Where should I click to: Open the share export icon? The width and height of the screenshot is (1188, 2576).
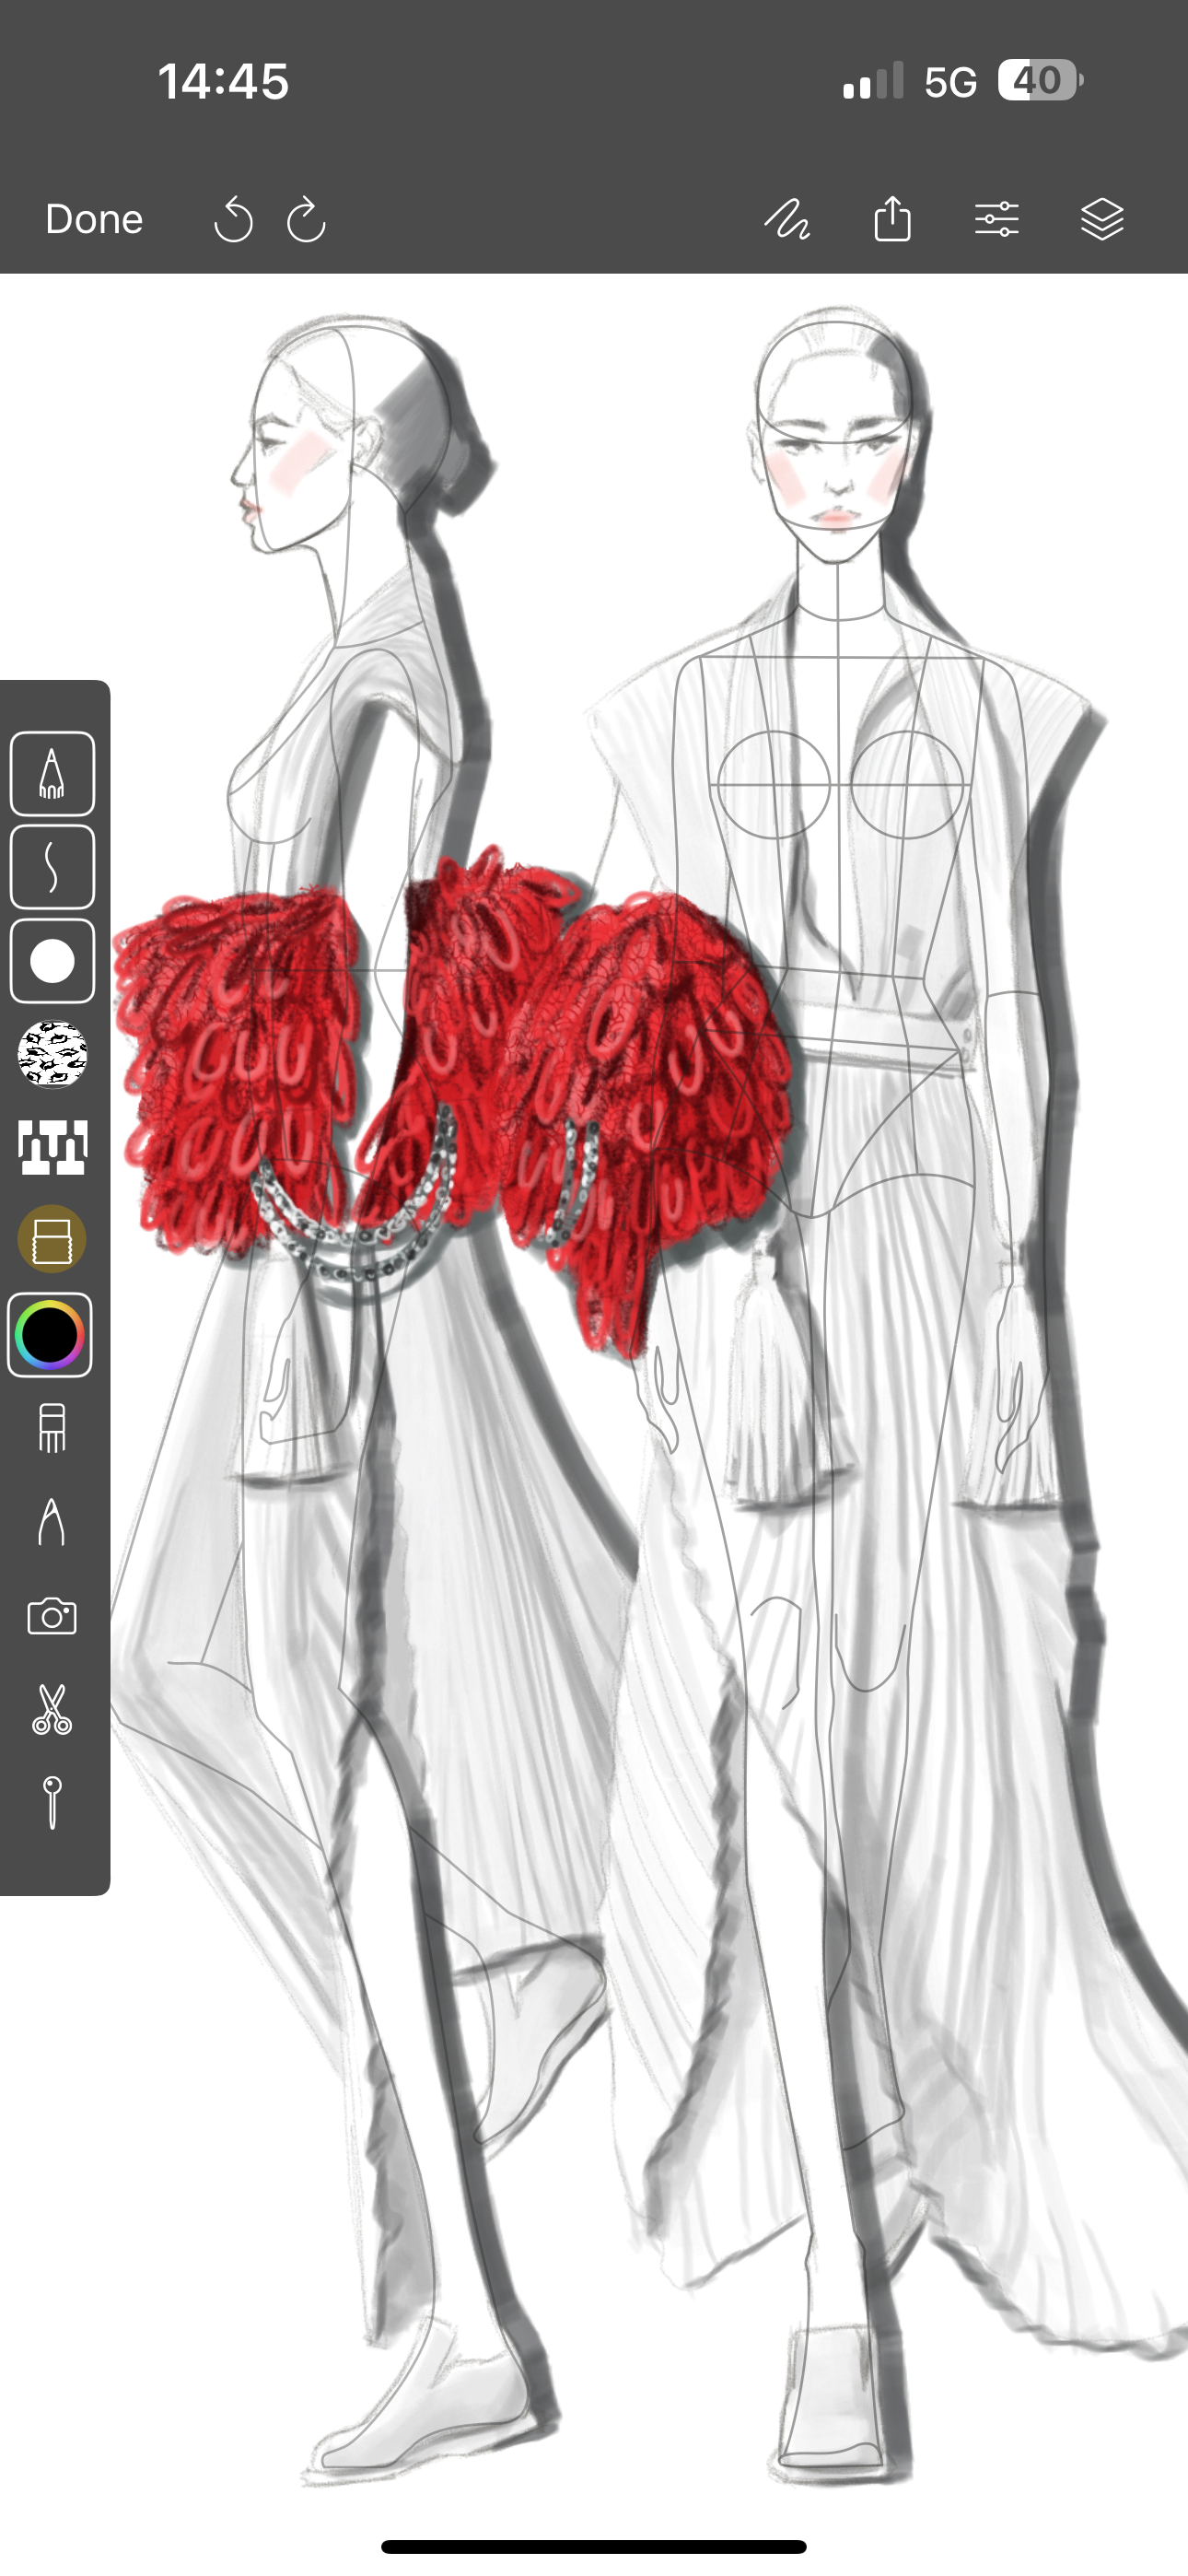892,219
